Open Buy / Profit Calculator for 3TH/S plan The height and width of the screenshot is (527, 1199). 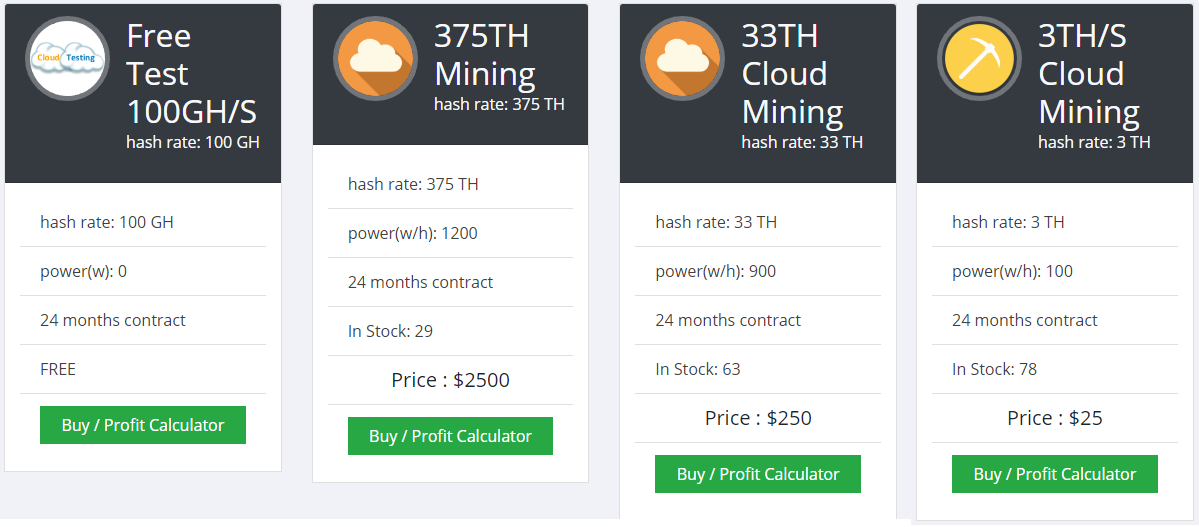(1054, 474)
